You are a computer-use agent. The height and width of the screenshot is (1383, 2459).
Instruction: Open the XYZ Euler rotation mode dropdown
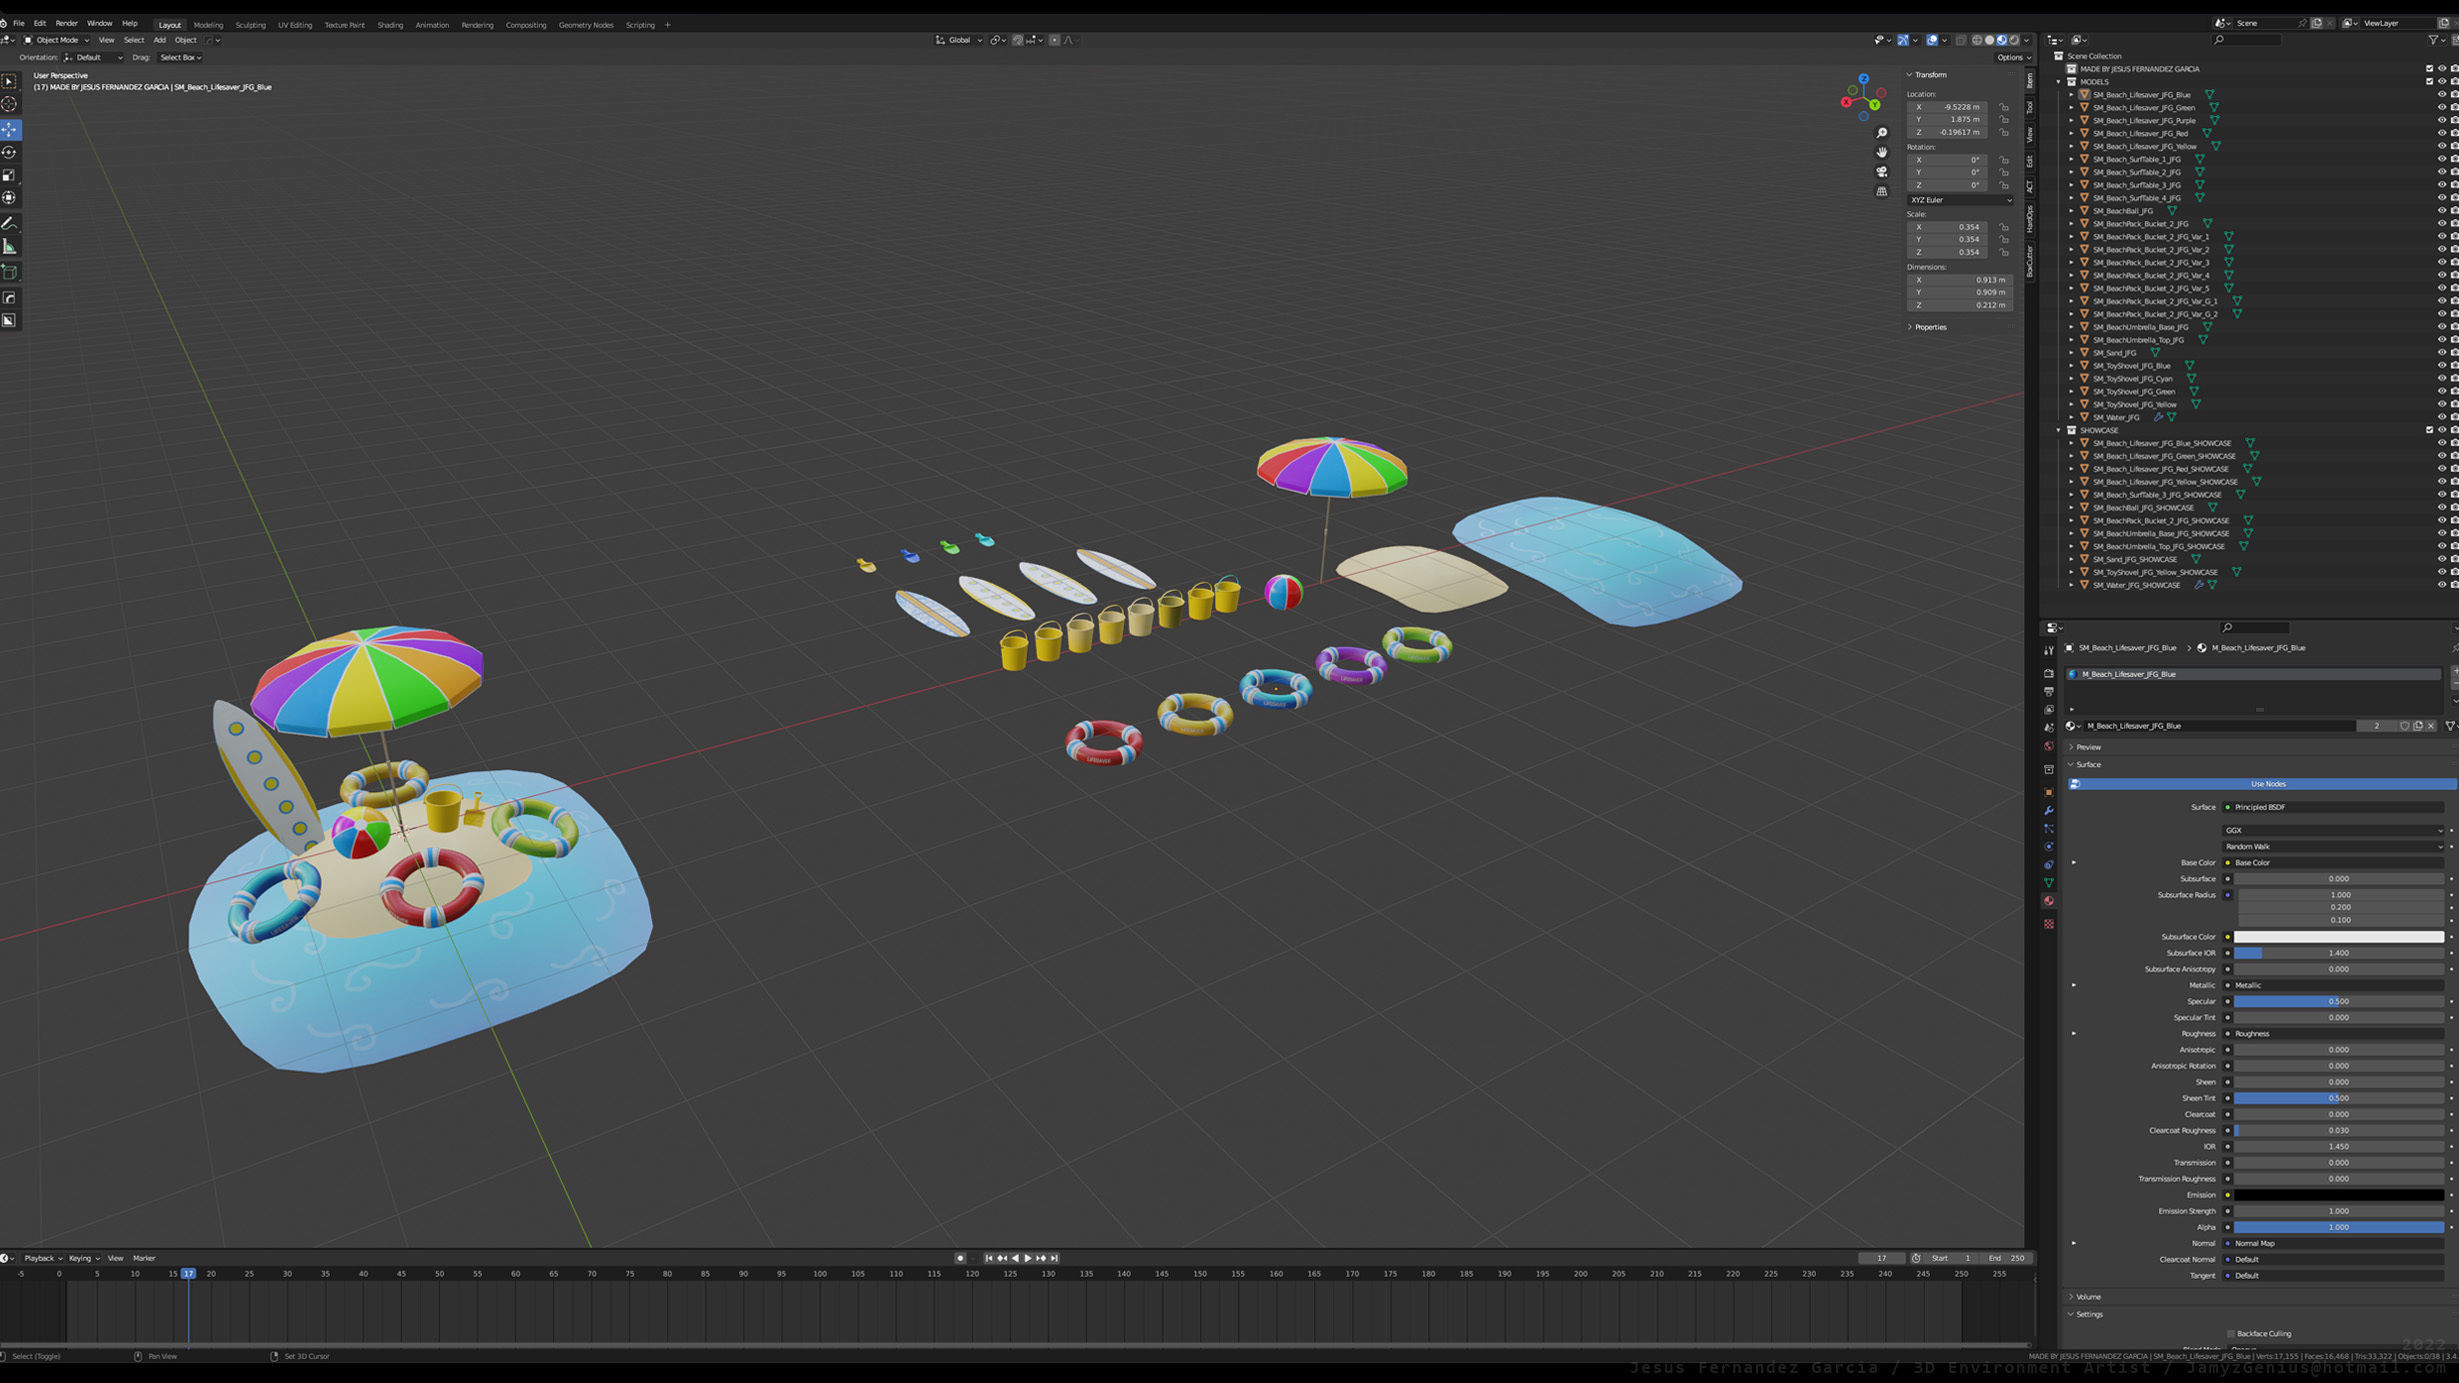[x=1960, y=200]
